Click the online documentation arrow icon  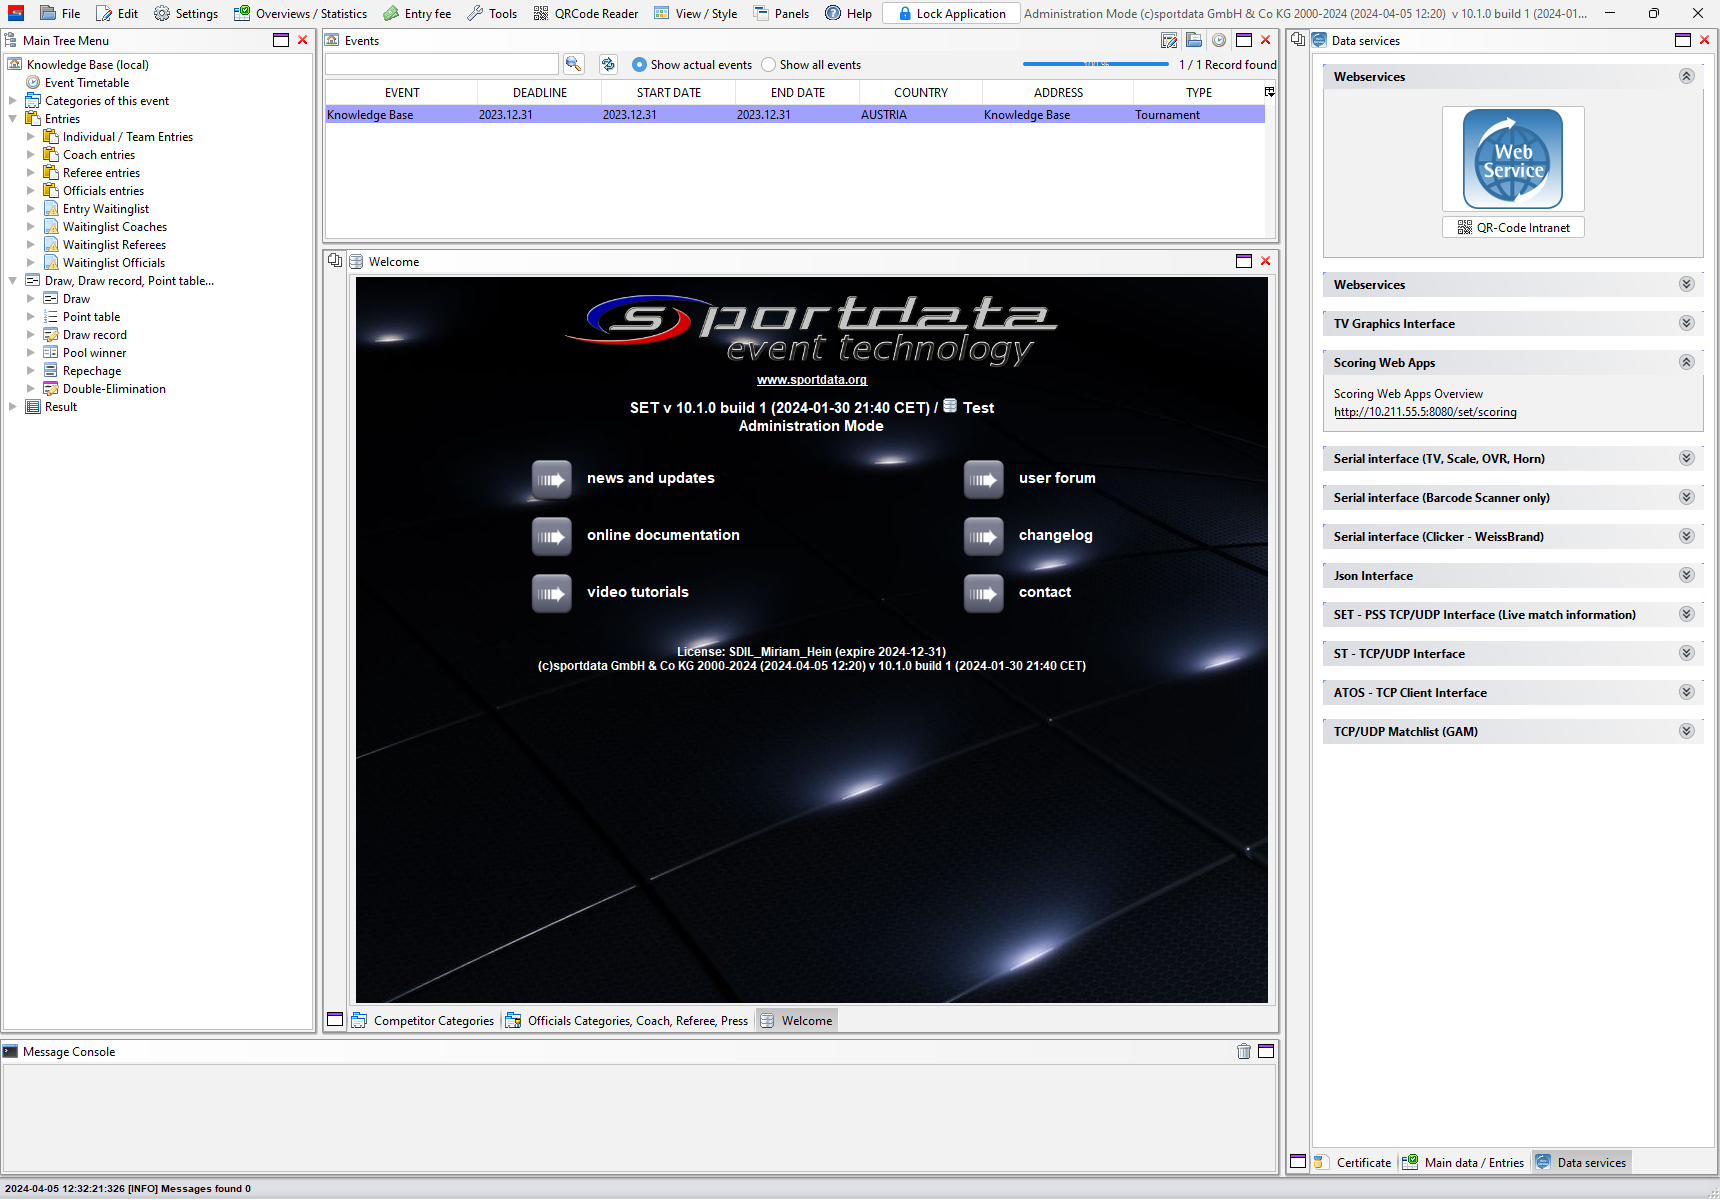coord(552,536)
